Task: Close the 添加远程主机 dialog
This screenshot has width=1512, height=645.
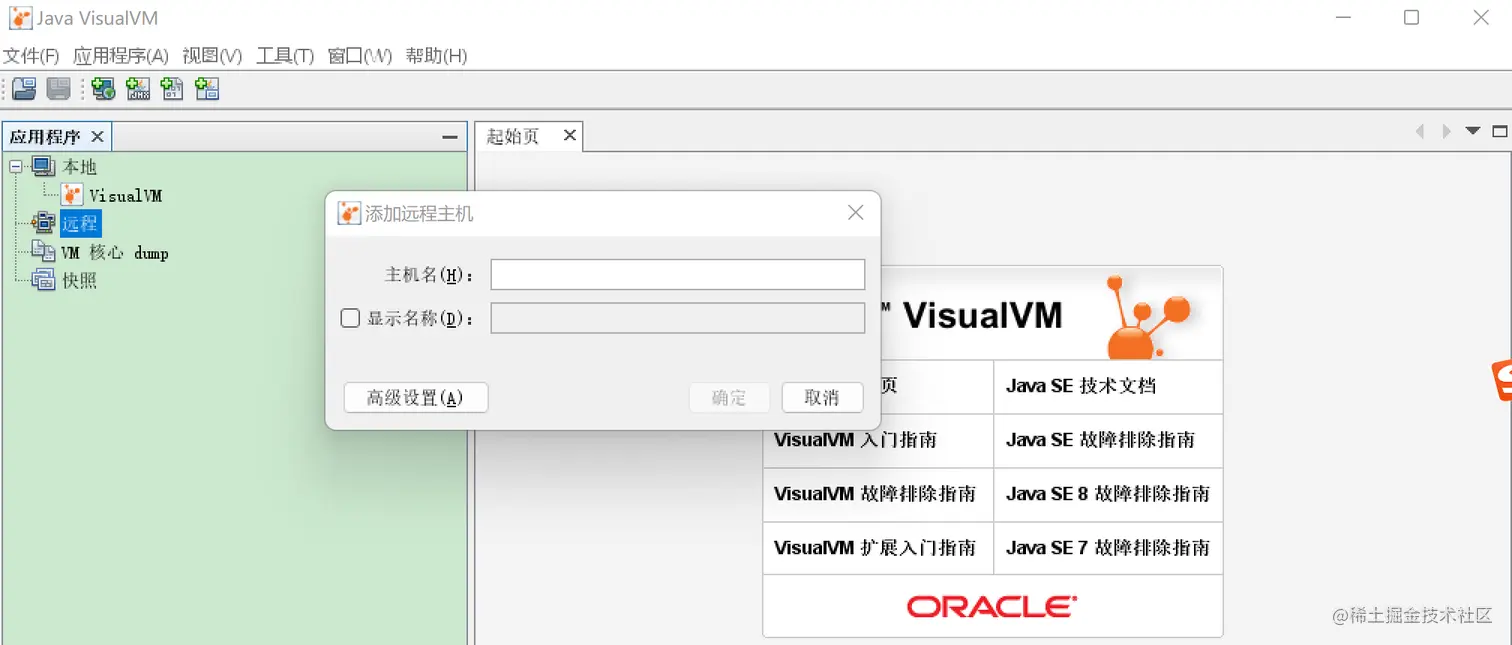Action: pos(855,212)
